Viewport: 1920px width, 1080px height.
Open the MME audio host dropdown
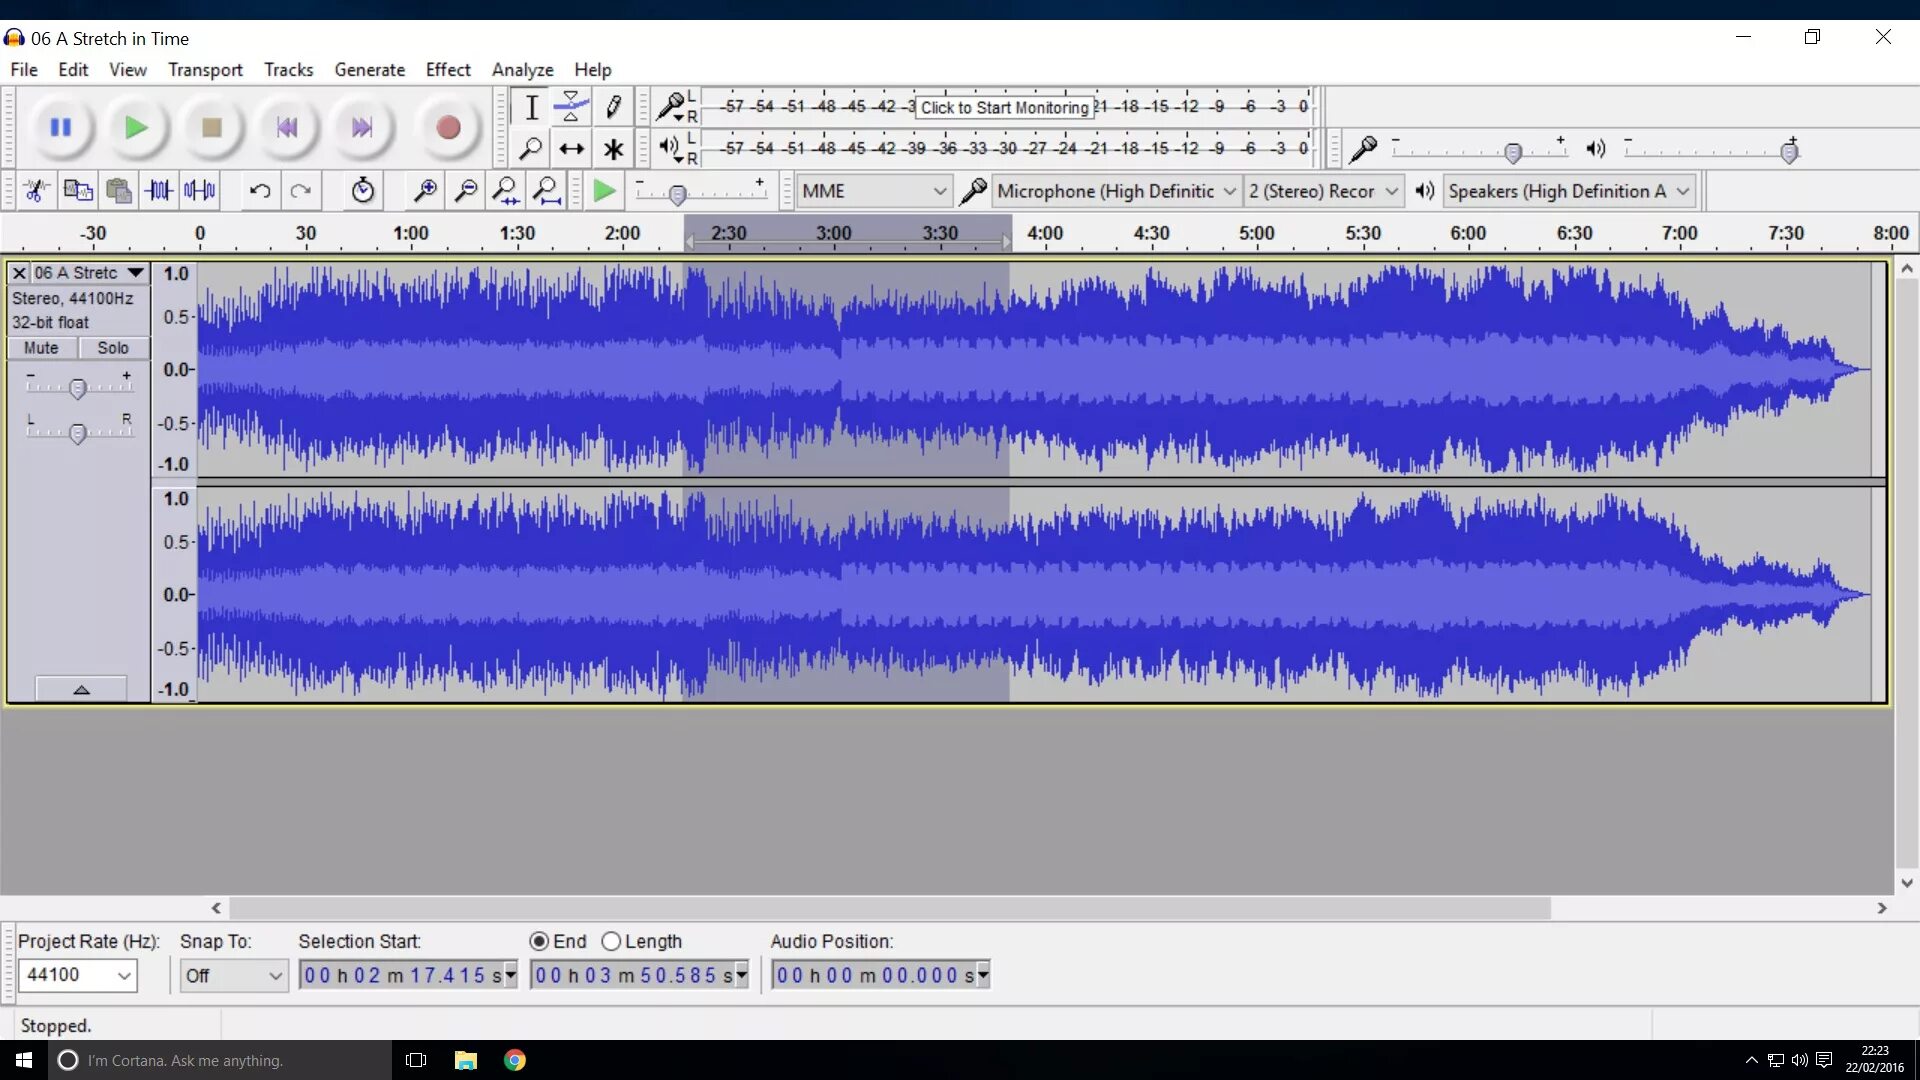pyautogui.click(x=873, y=191)
